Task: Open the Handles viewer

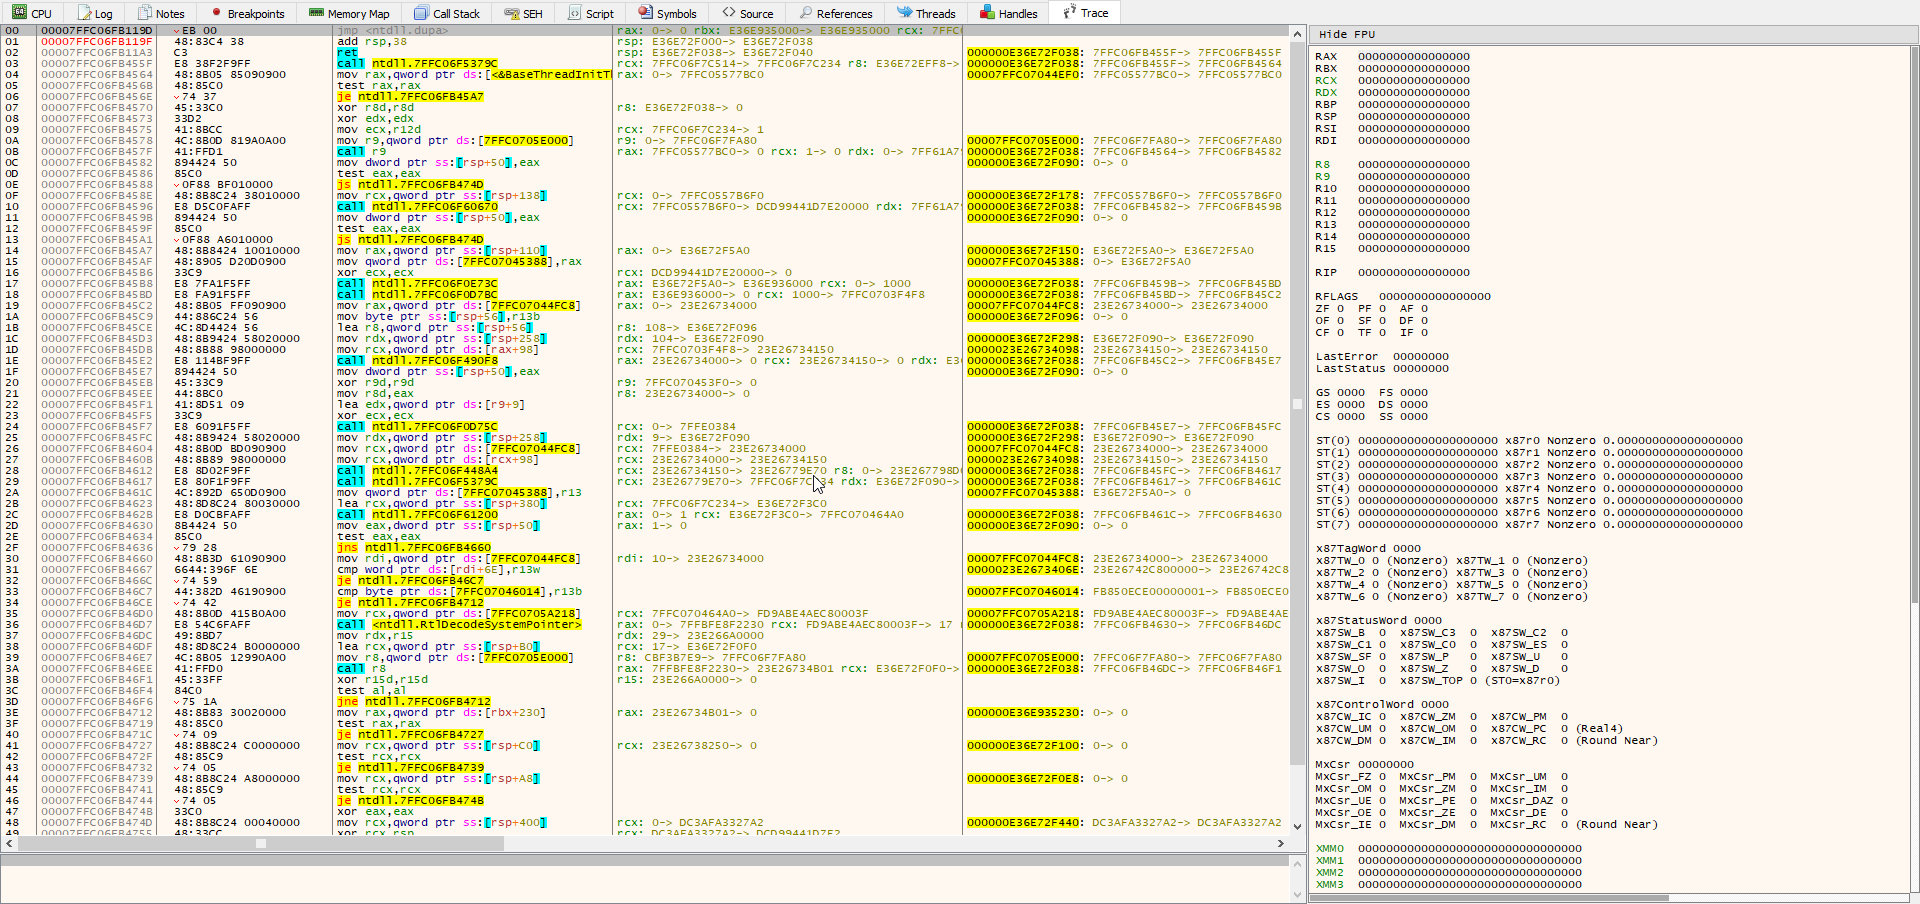Action: 1007,13
